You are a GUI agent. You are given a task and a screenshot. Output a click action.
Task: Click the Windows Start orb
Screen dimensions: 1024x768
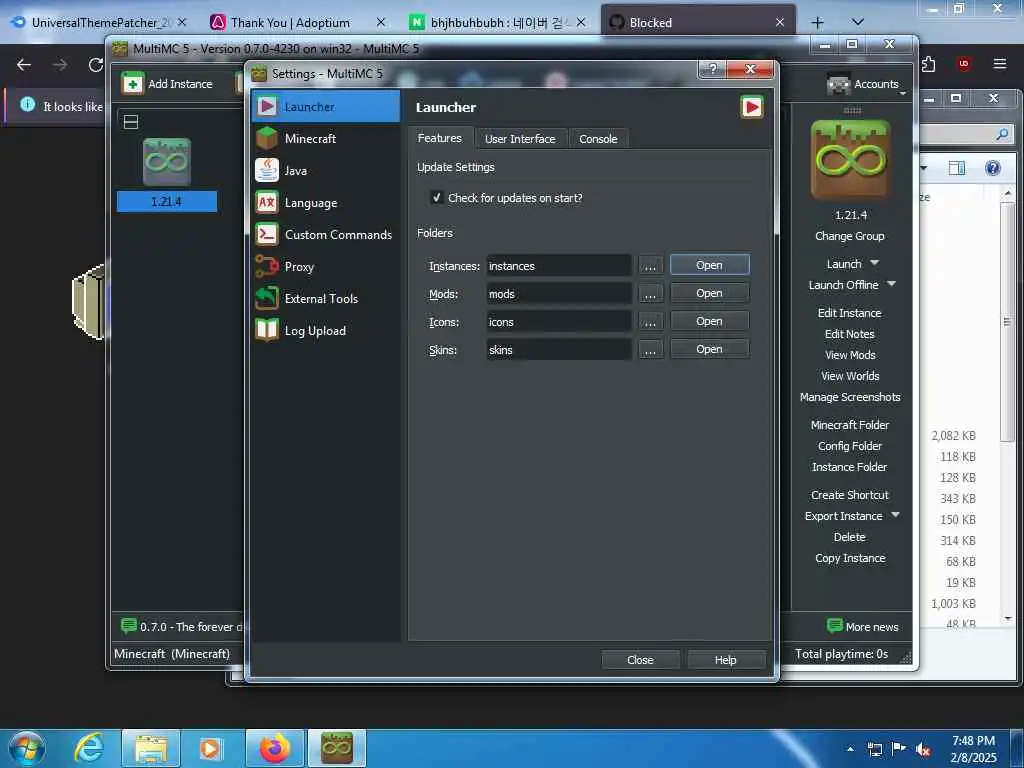(x=27, y=748)
